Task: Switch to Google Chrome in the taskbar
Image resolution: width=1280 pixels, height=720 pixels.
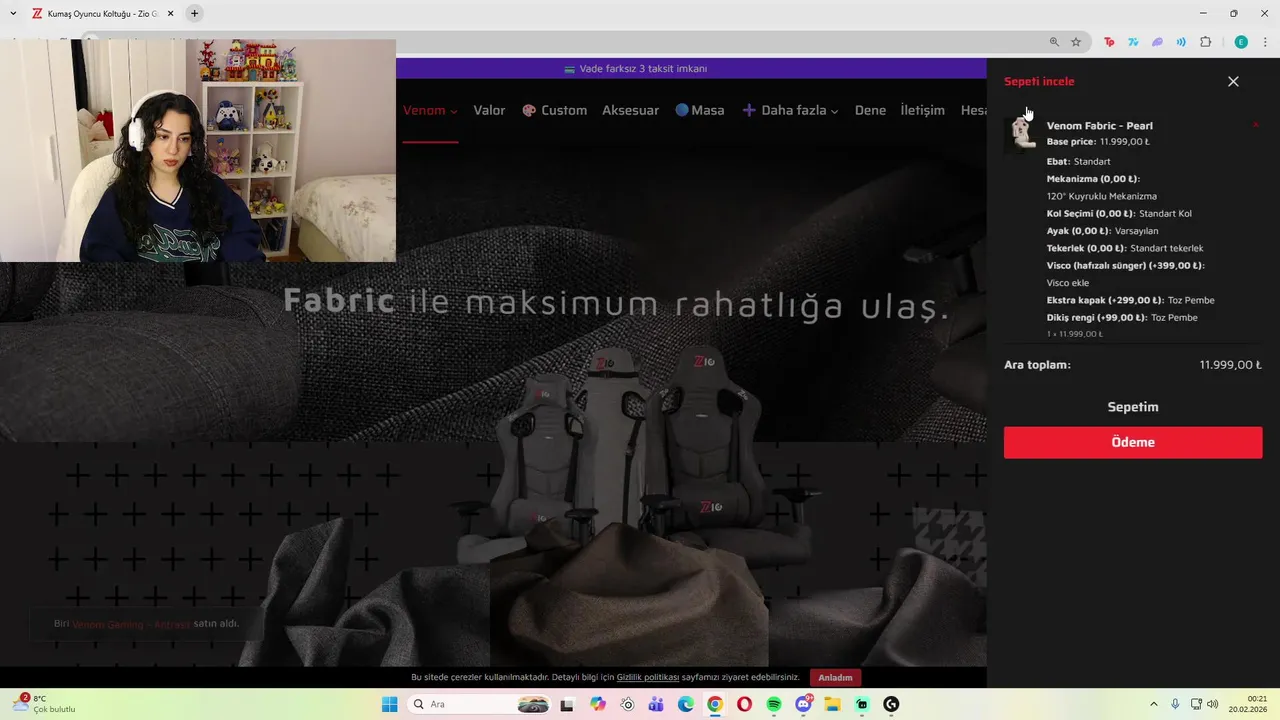Action: coord(714,704)
